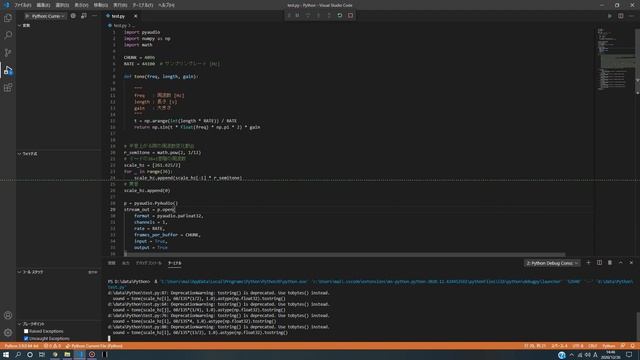
Task: Split the terminal panel
Action: click(599, 263)
